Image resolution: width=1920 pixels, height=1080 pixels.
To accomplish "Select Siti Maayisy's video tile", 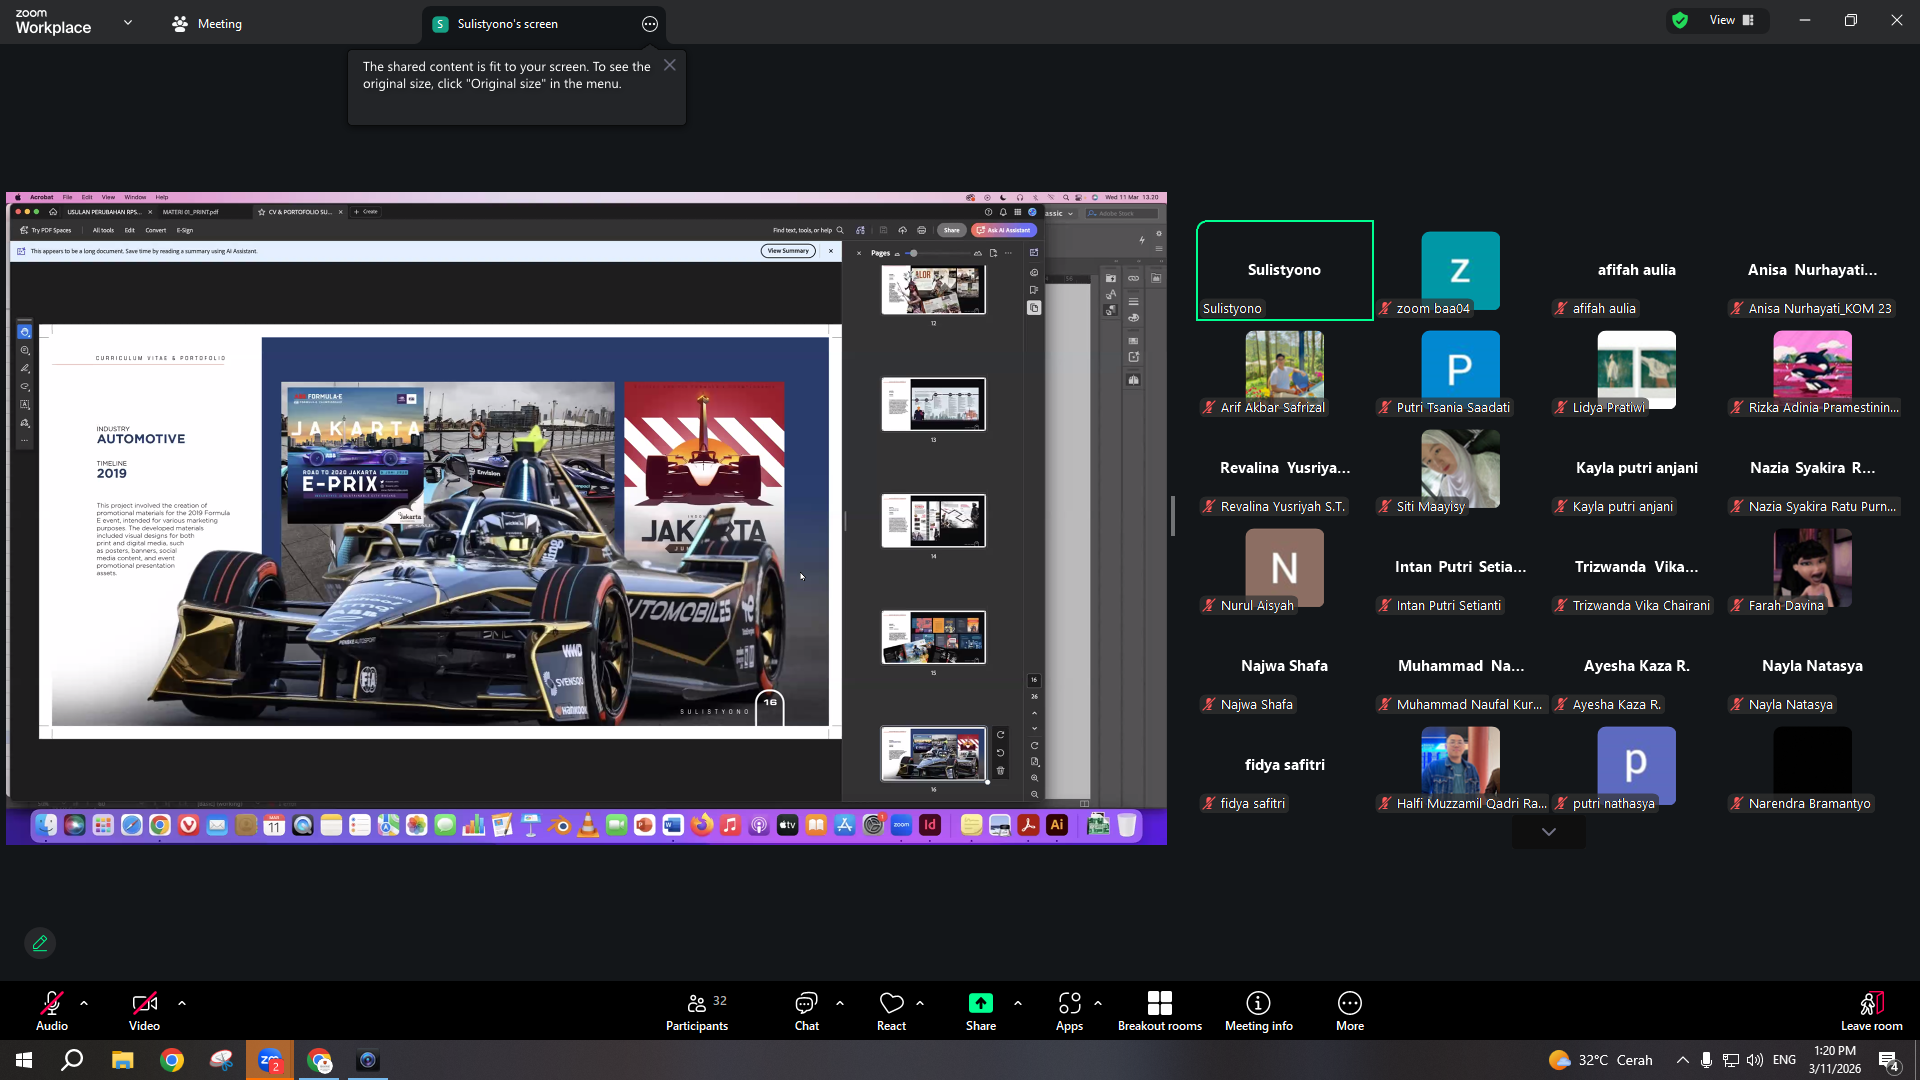I will tap(1460, 469).
